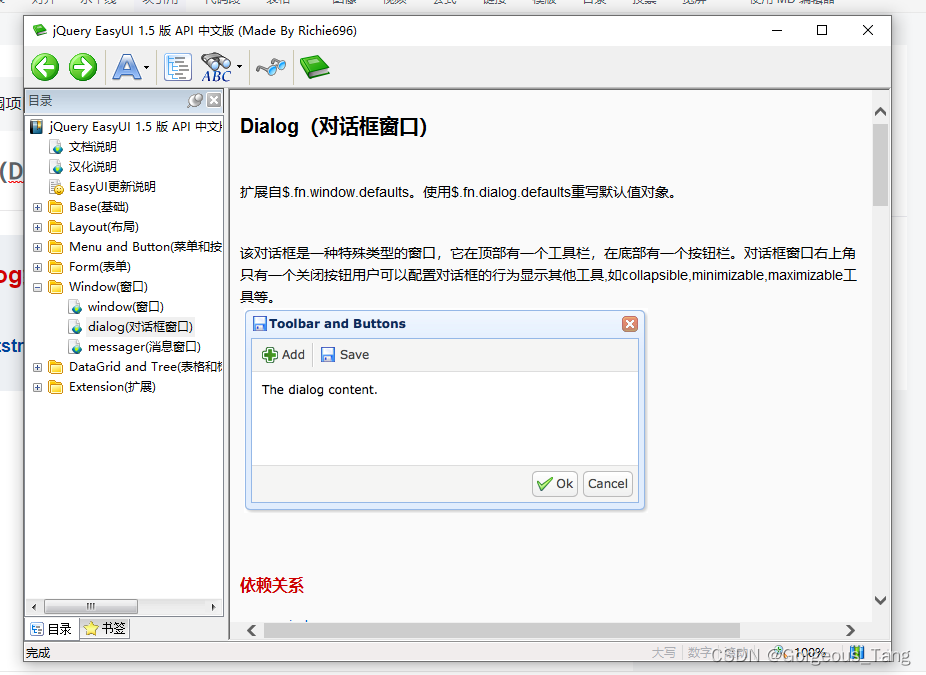Pin the 目录 panel with pushpin icon
This screenshot has width=926, height=675.
coord(195,100)
